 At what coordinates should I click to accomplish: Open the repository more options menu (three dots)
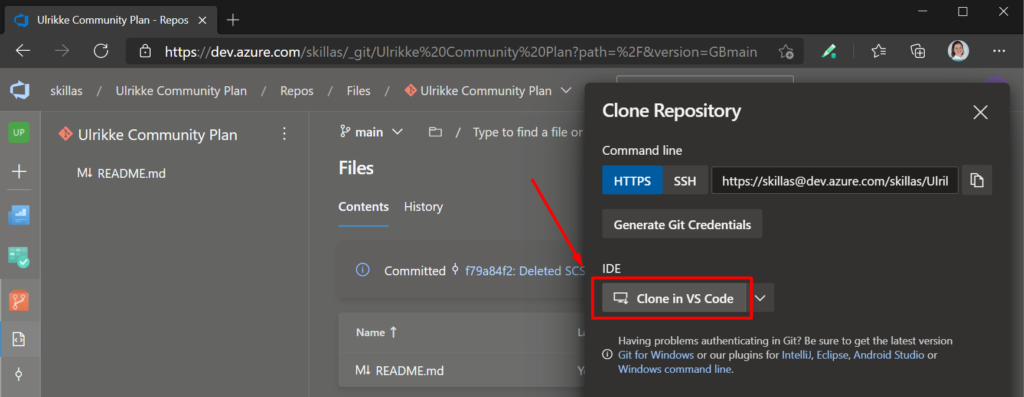pyautogui.click(x=284, y=134)
